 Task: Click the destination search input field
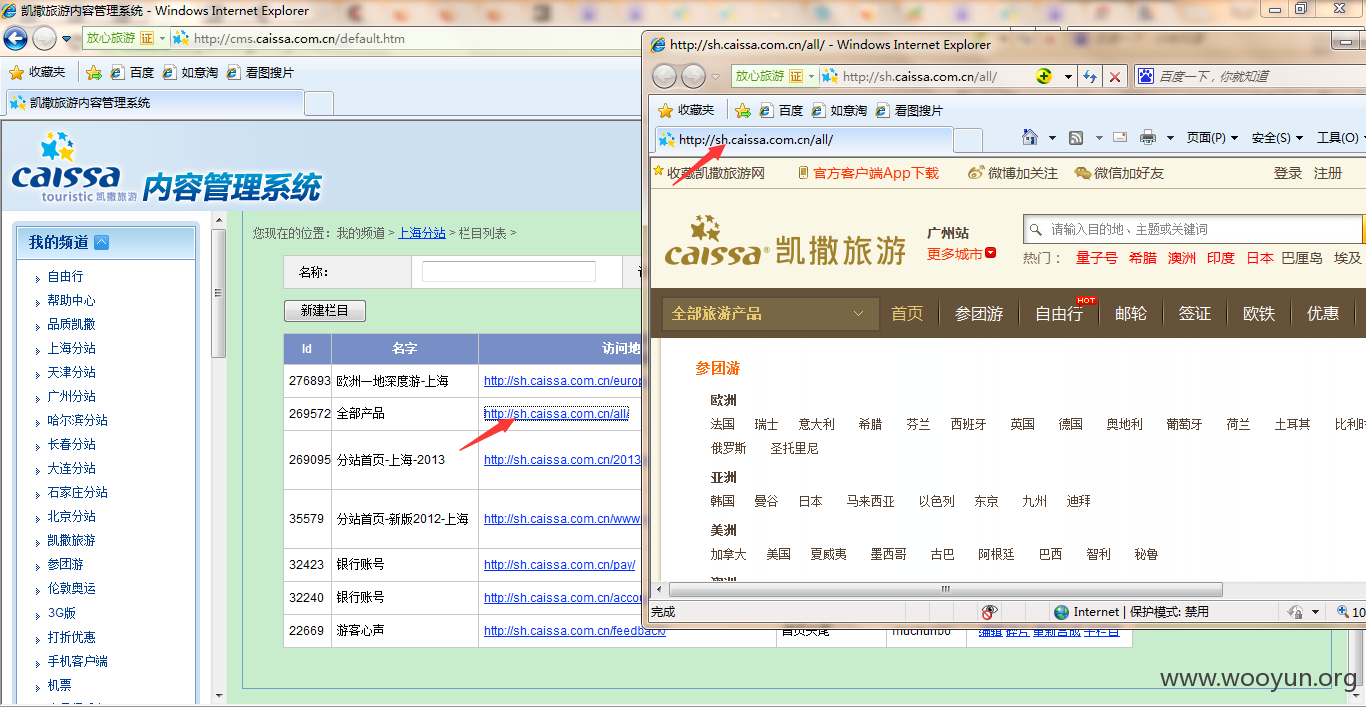coord(1193,229)
